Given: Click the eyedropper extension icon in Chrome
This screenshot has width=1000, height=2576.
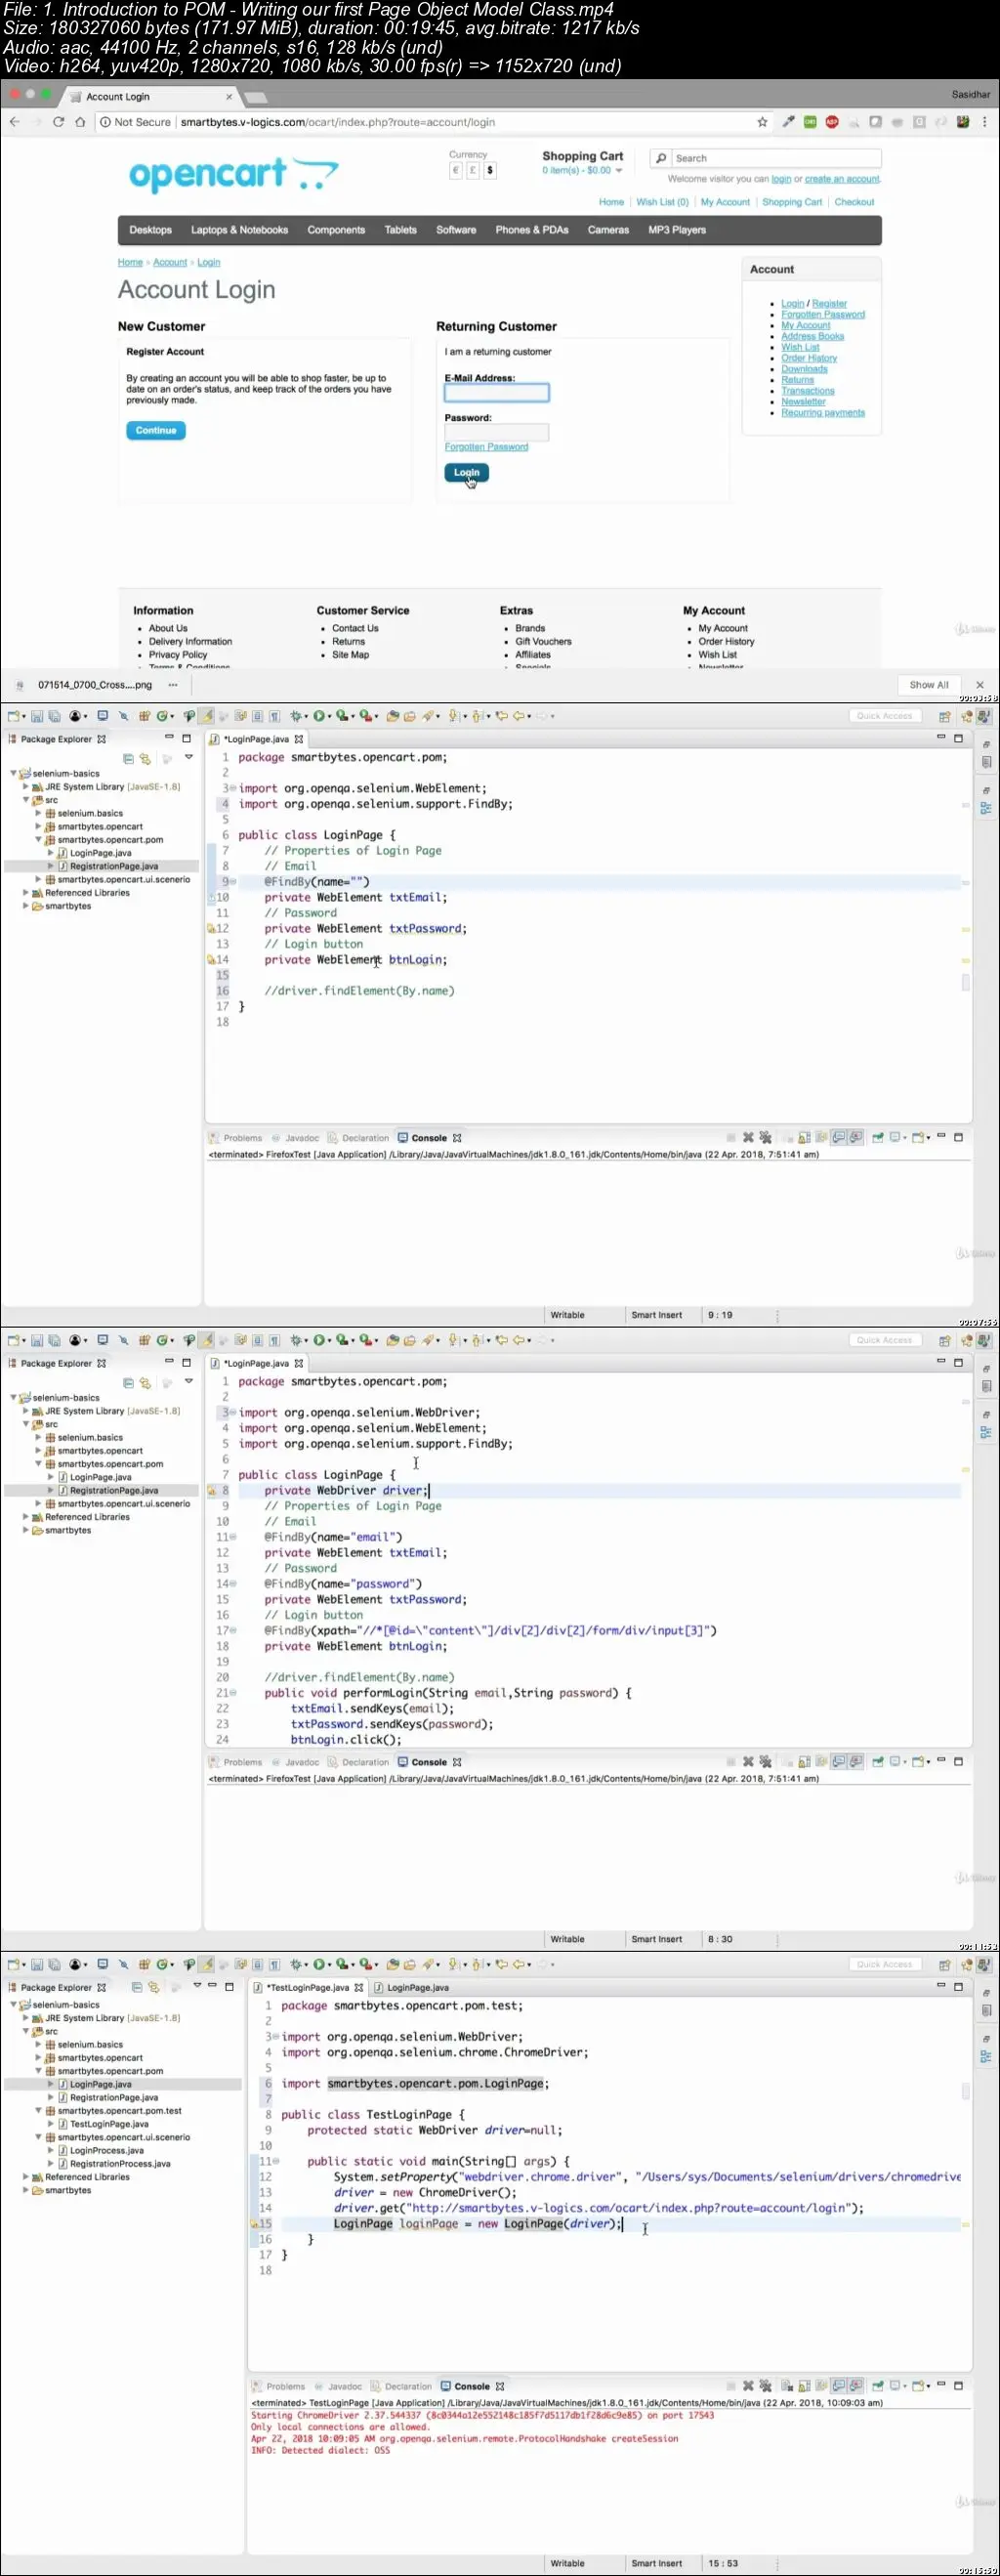Looking at the screenshot, I should click(788, 122).
